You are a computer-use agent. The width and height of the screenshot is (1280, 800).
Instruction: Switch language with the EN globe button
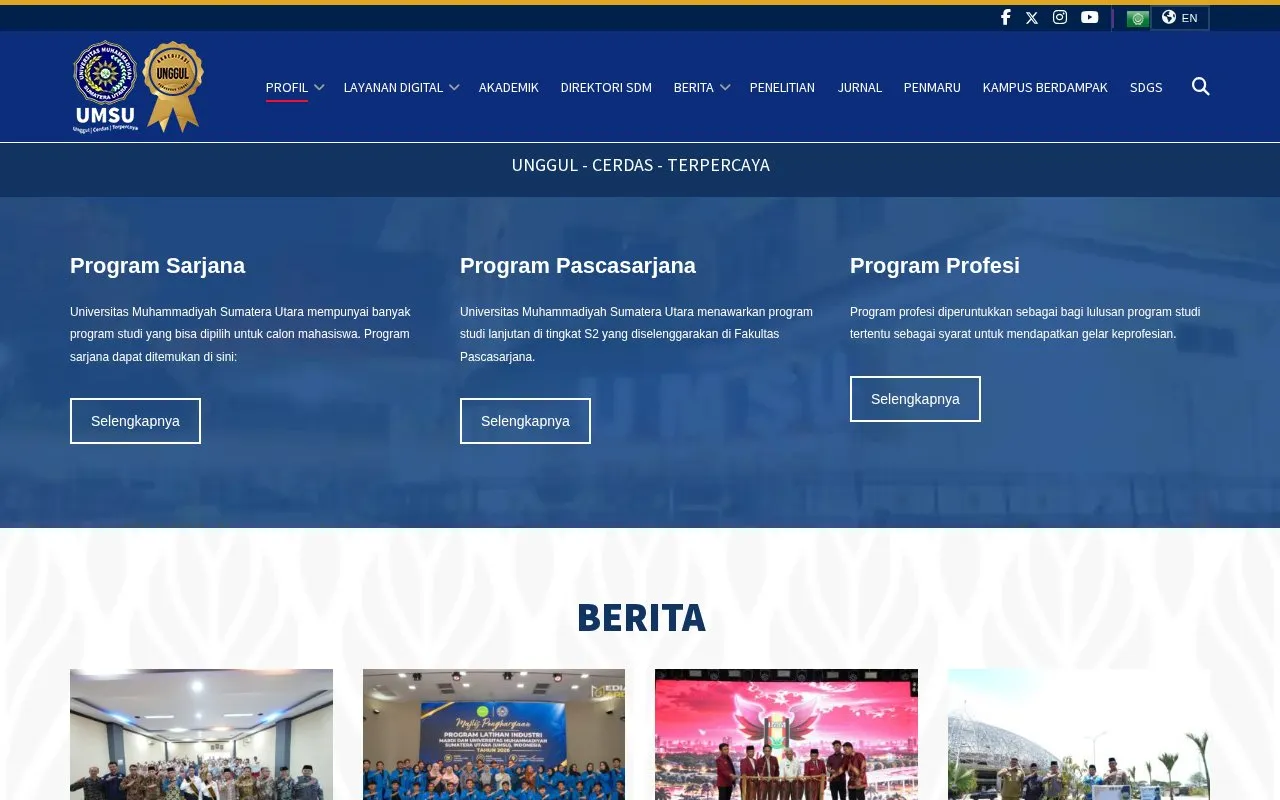1180,18
